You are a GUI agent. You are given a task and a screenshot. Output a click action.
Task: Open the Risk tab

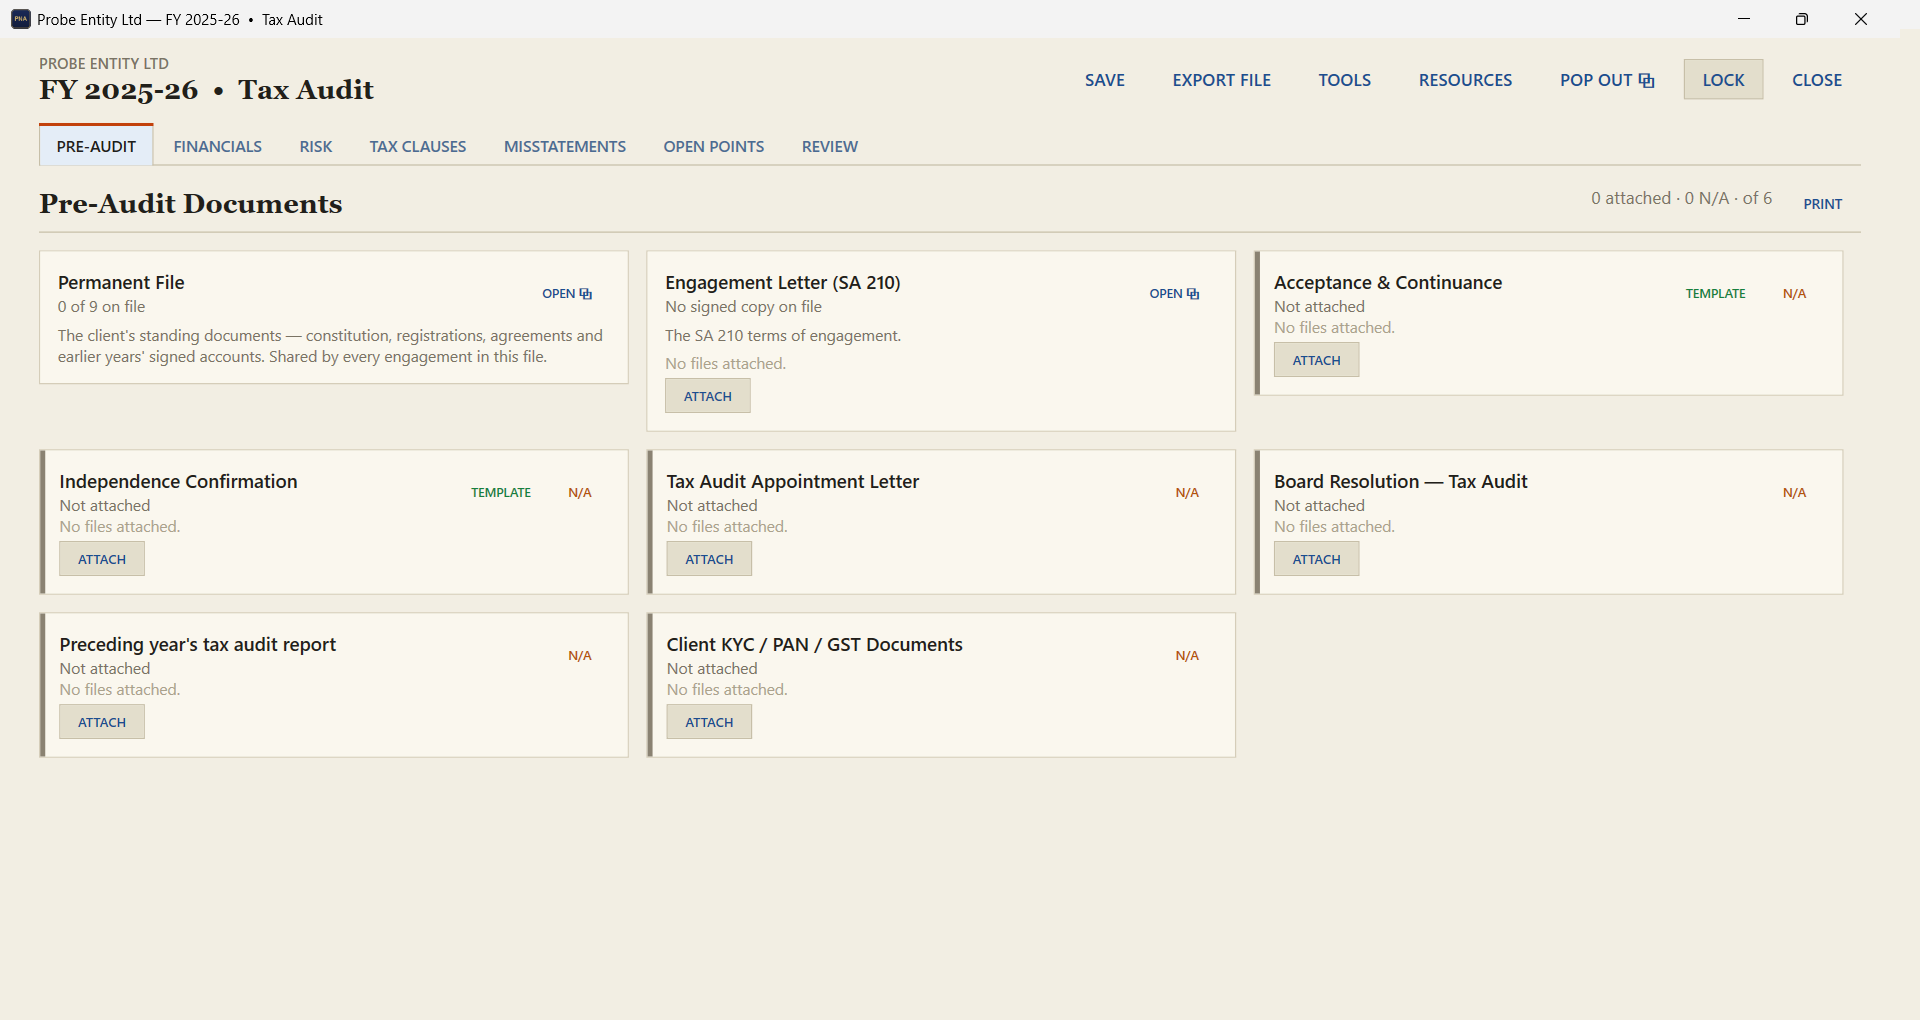(315, 146)
